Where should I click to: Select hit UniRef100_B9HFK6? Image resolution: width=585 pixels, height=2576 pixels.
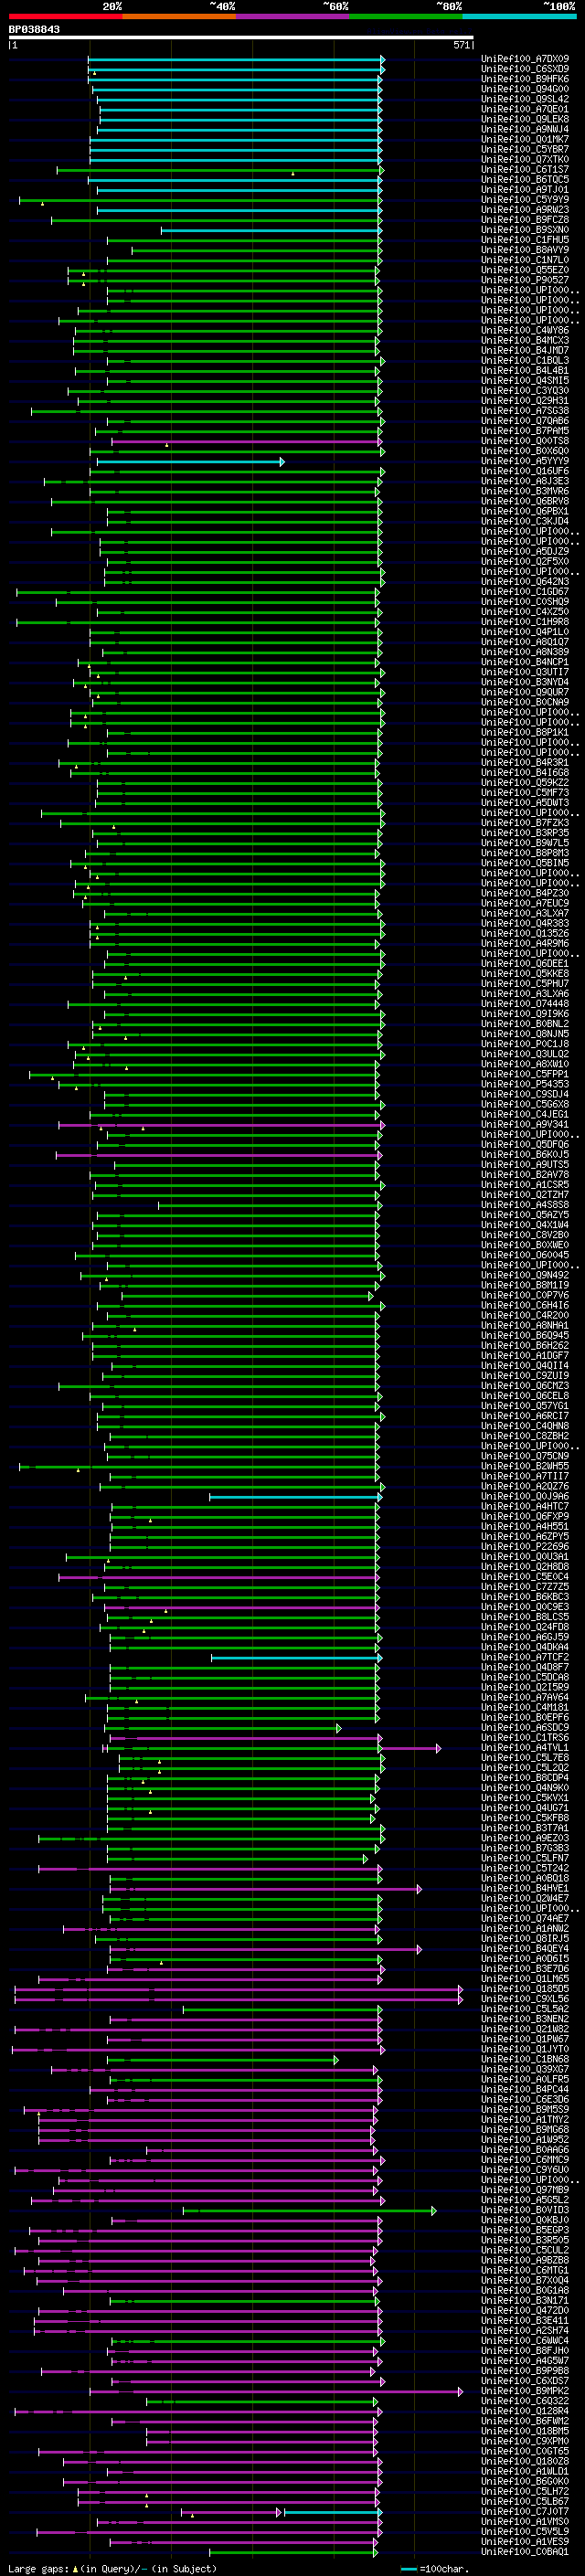coord(525,79)
